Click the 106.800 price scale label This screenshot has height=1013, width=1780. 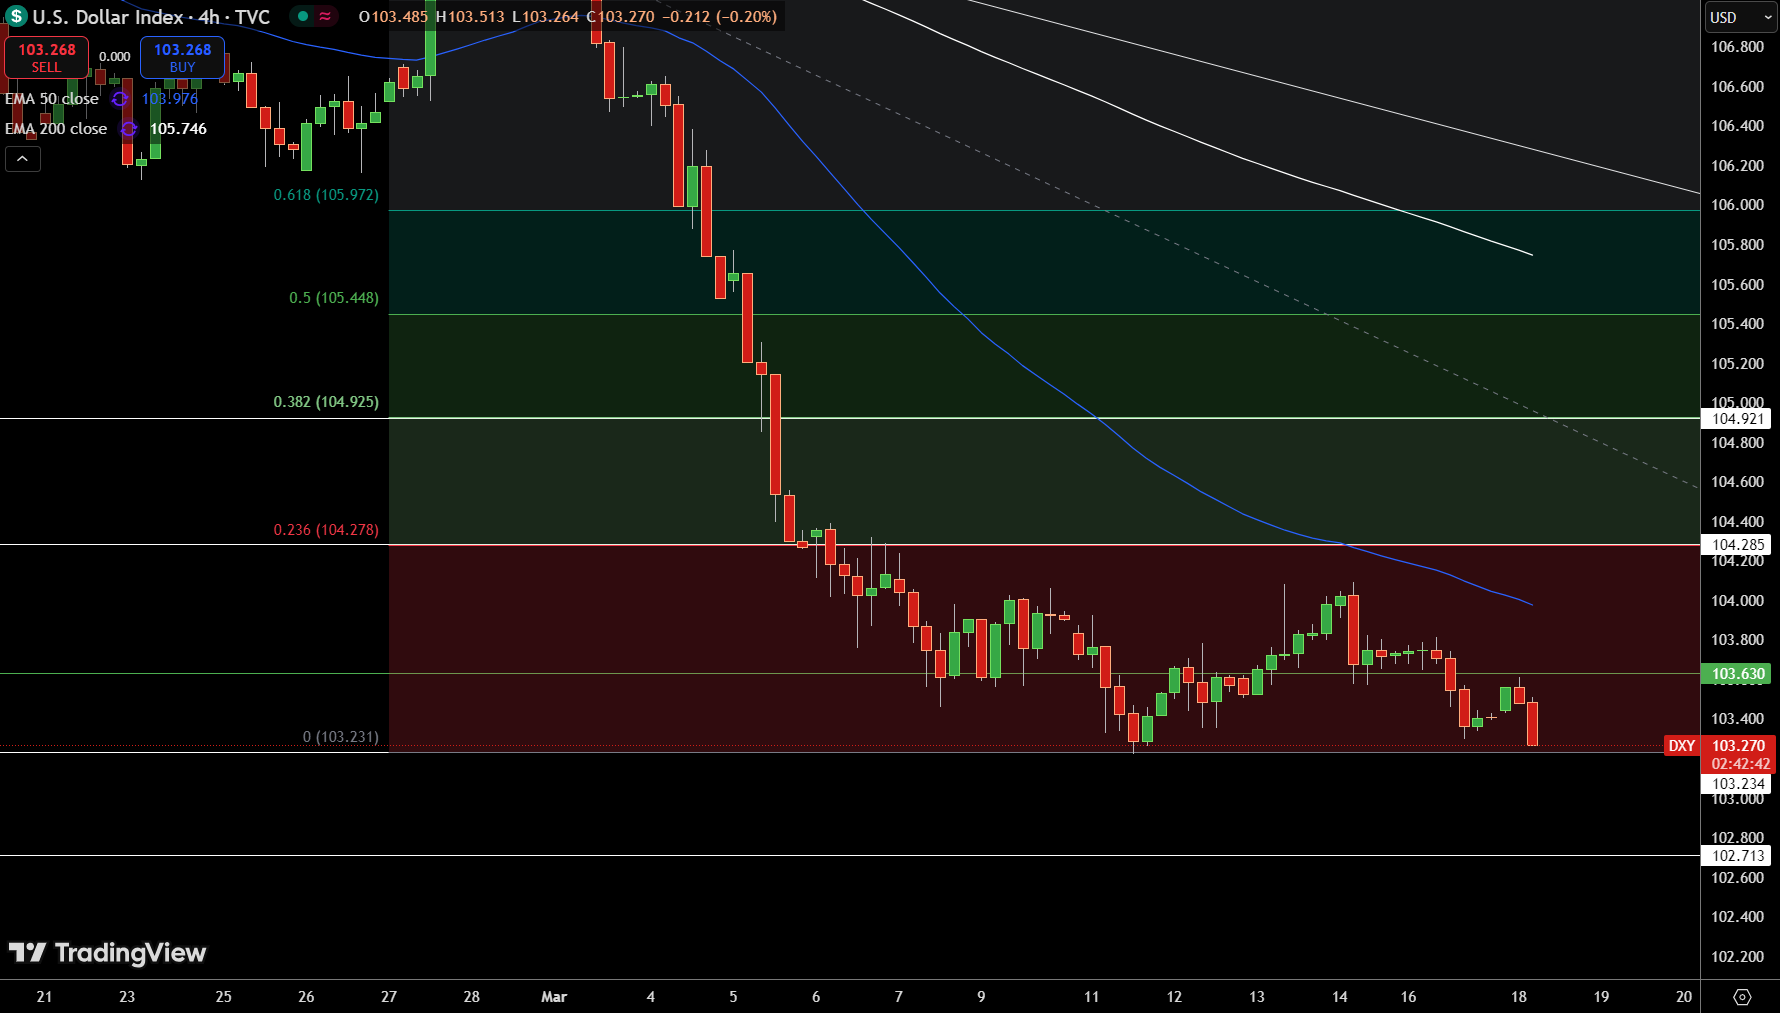[1737, 47]
